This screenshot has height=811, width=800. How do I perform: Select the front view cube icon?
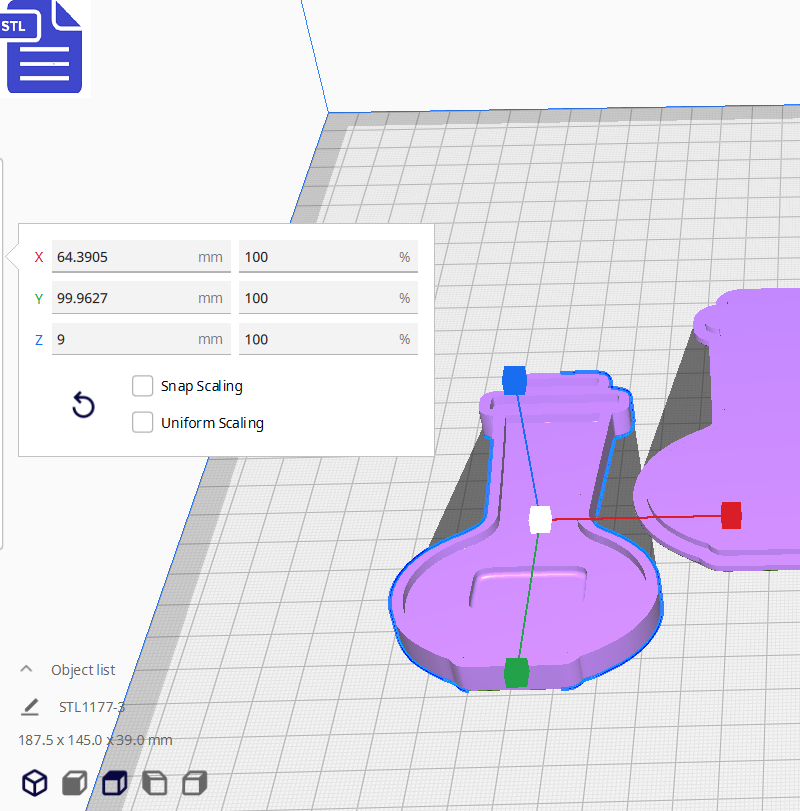click(x=75, y=782)
